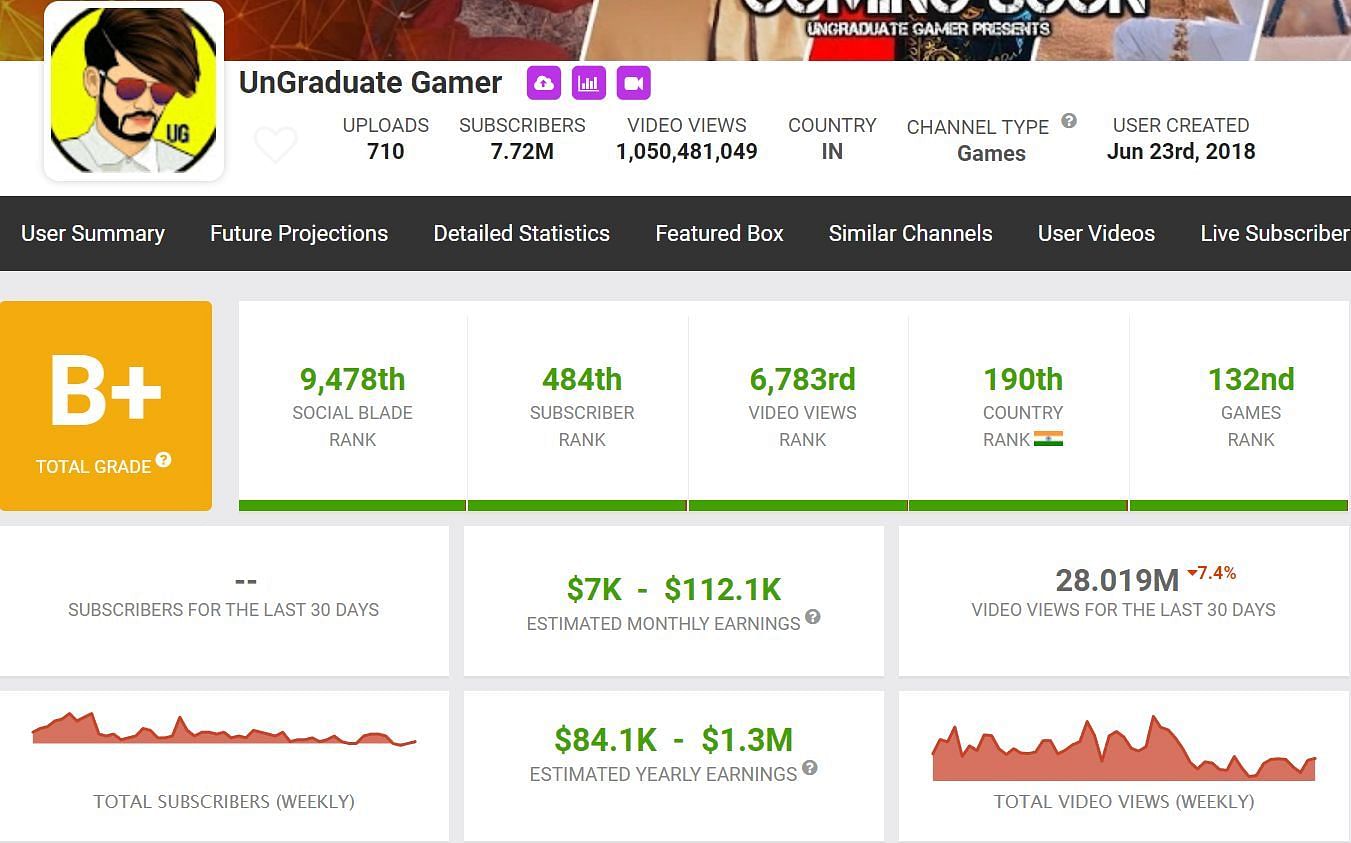Screen dimensions: 1351x843
Task: Click the 1,050,481,049 video views count
Action: 687,152
